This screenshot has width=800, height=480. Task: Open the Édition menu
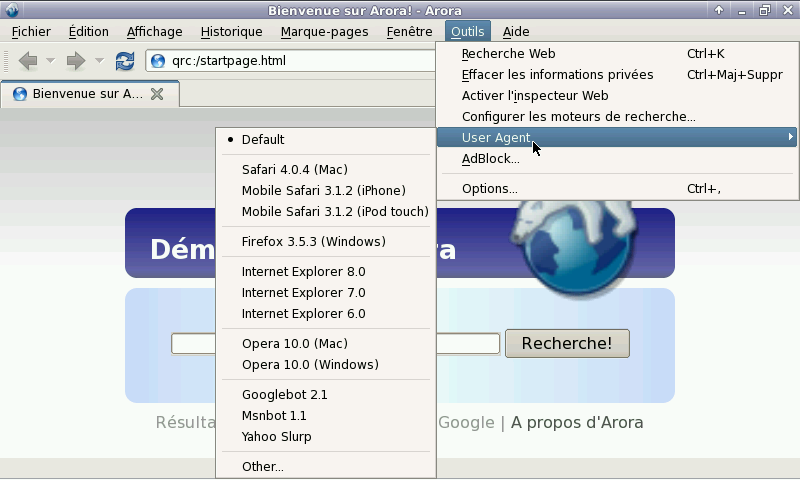(89, 32)
